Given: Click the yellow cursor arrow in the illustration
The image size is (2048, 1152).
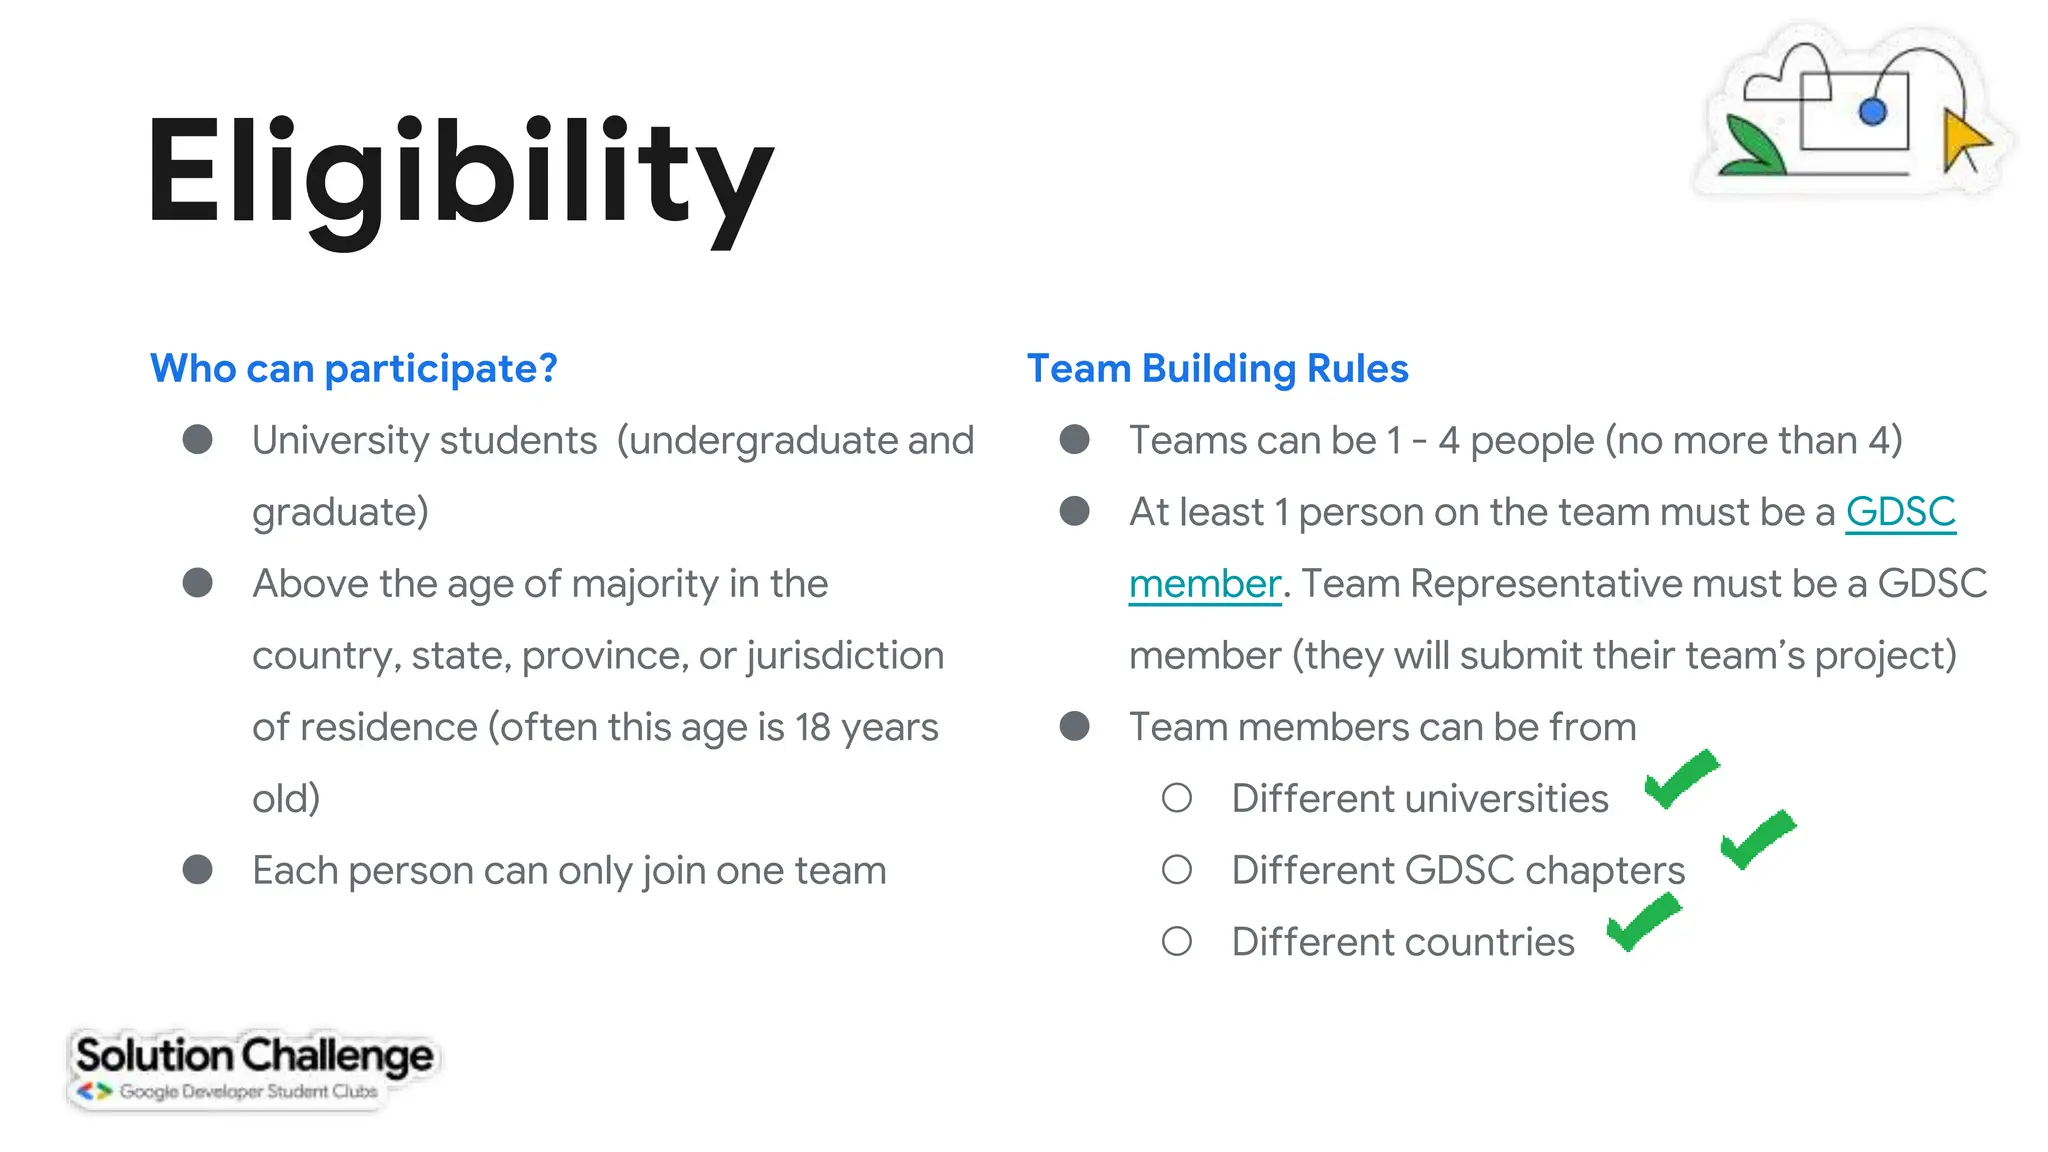Looking at the screenshot, I should tap(1963, 141).
